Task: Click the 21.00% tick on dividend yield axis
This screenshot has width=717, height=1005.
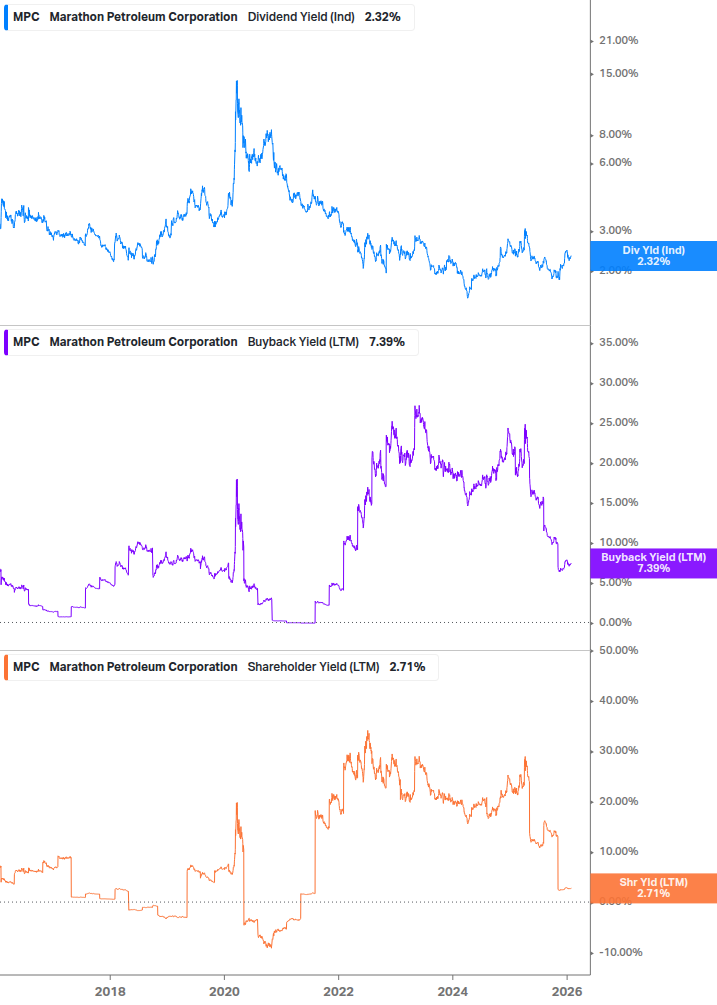Action: click(617, 41)
